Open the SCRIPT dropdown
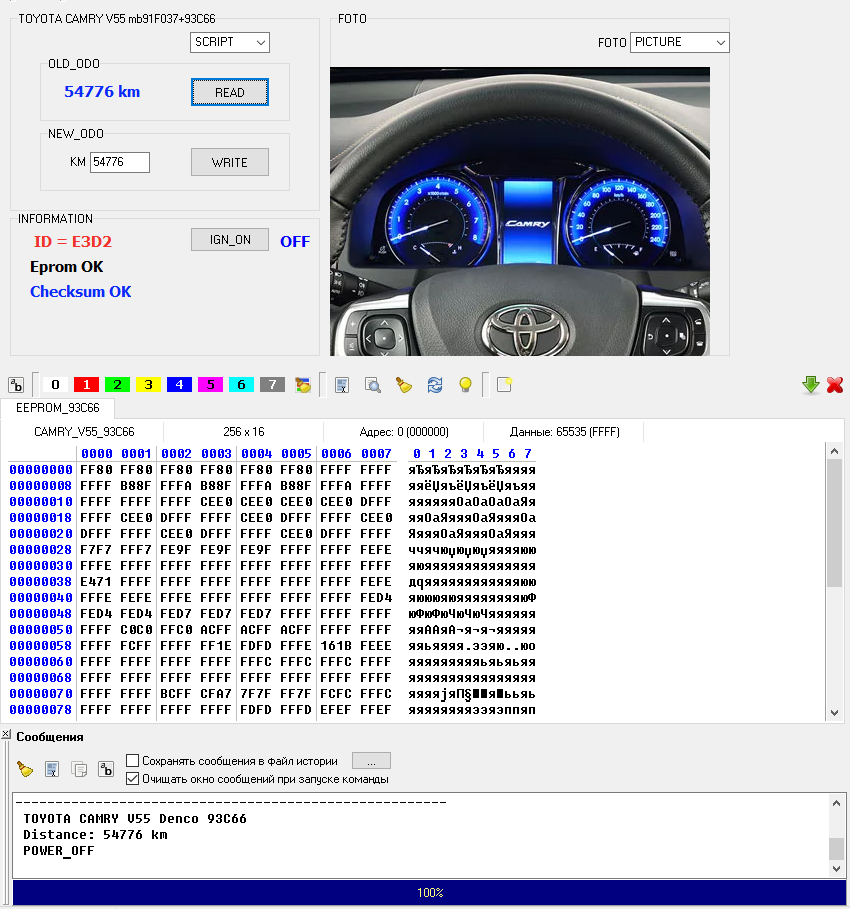The width and height of the screenshot is (850, 909). 230,42
